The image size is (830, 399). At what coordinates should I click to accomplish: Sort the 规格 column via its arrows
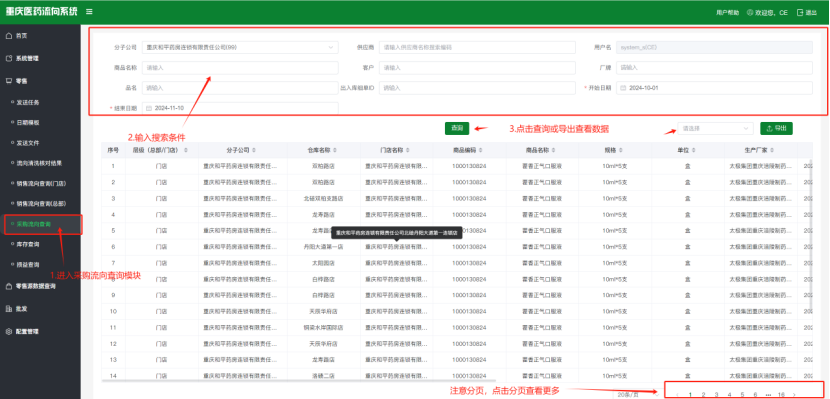point(620,150)
